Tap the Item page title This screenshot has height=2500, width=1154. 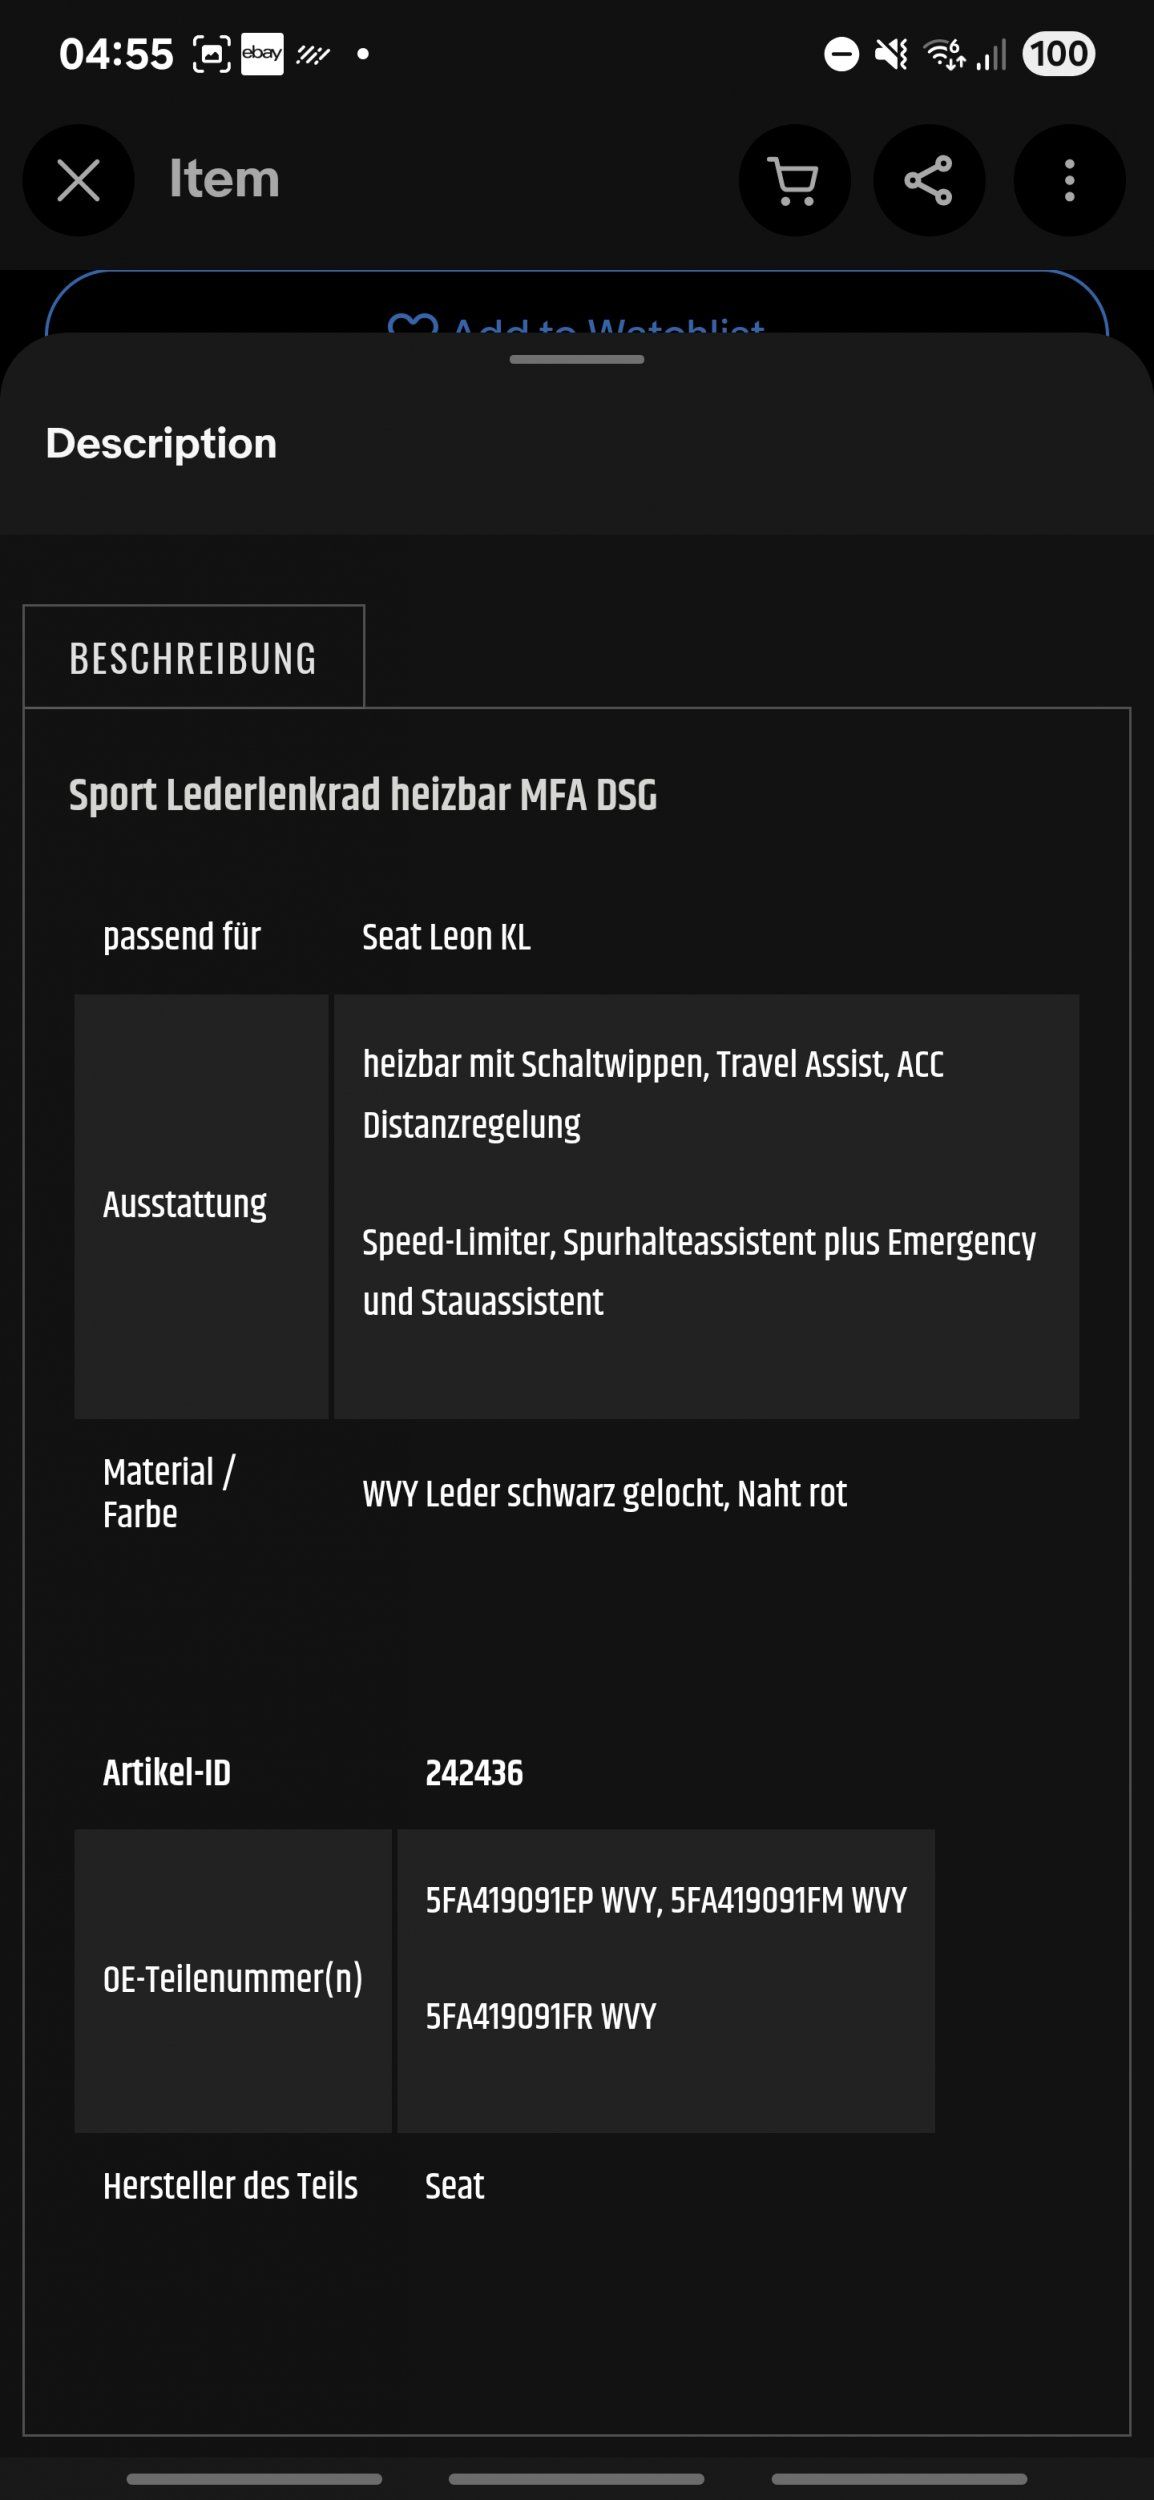click(x=224, y=179)
